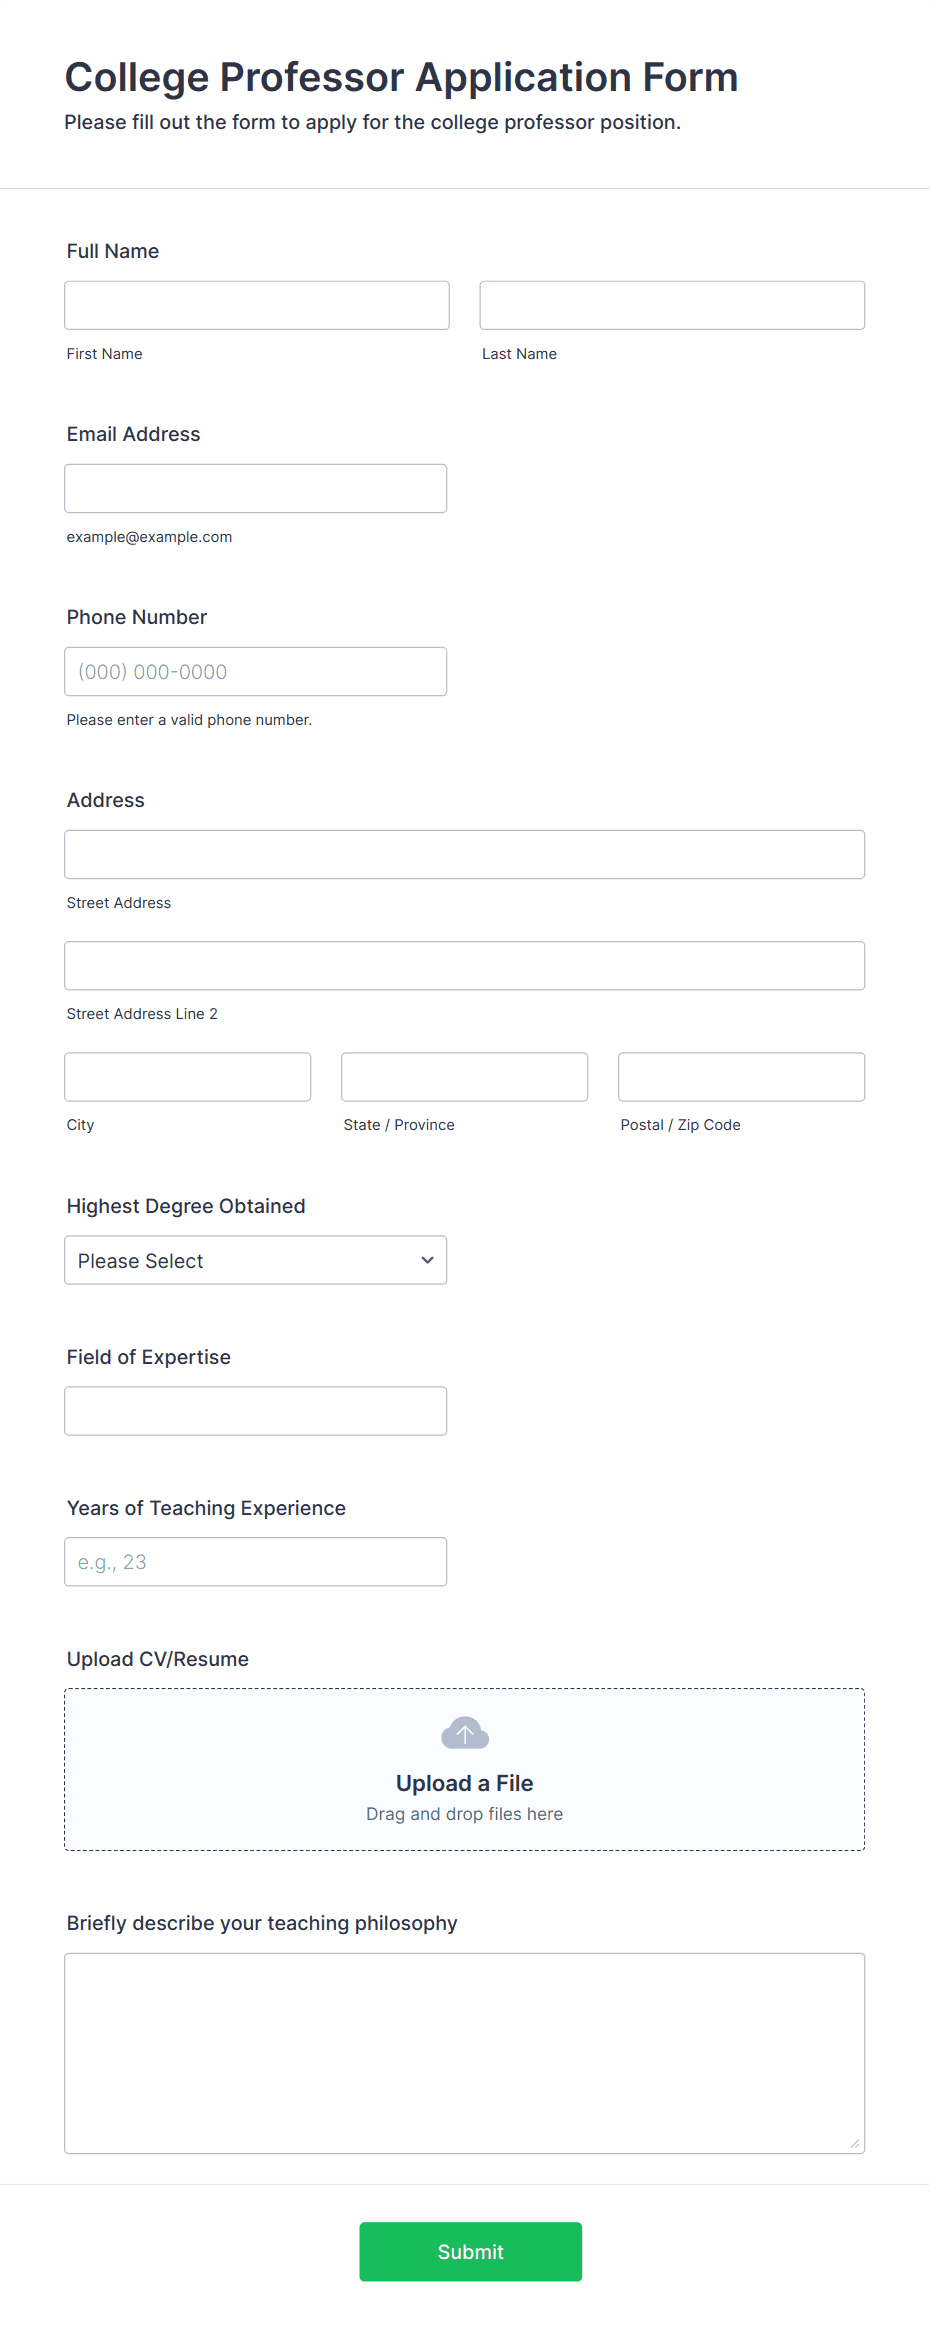
Task: Click the Postal / Zip Code field
Action: click(x=742, y=1076)
